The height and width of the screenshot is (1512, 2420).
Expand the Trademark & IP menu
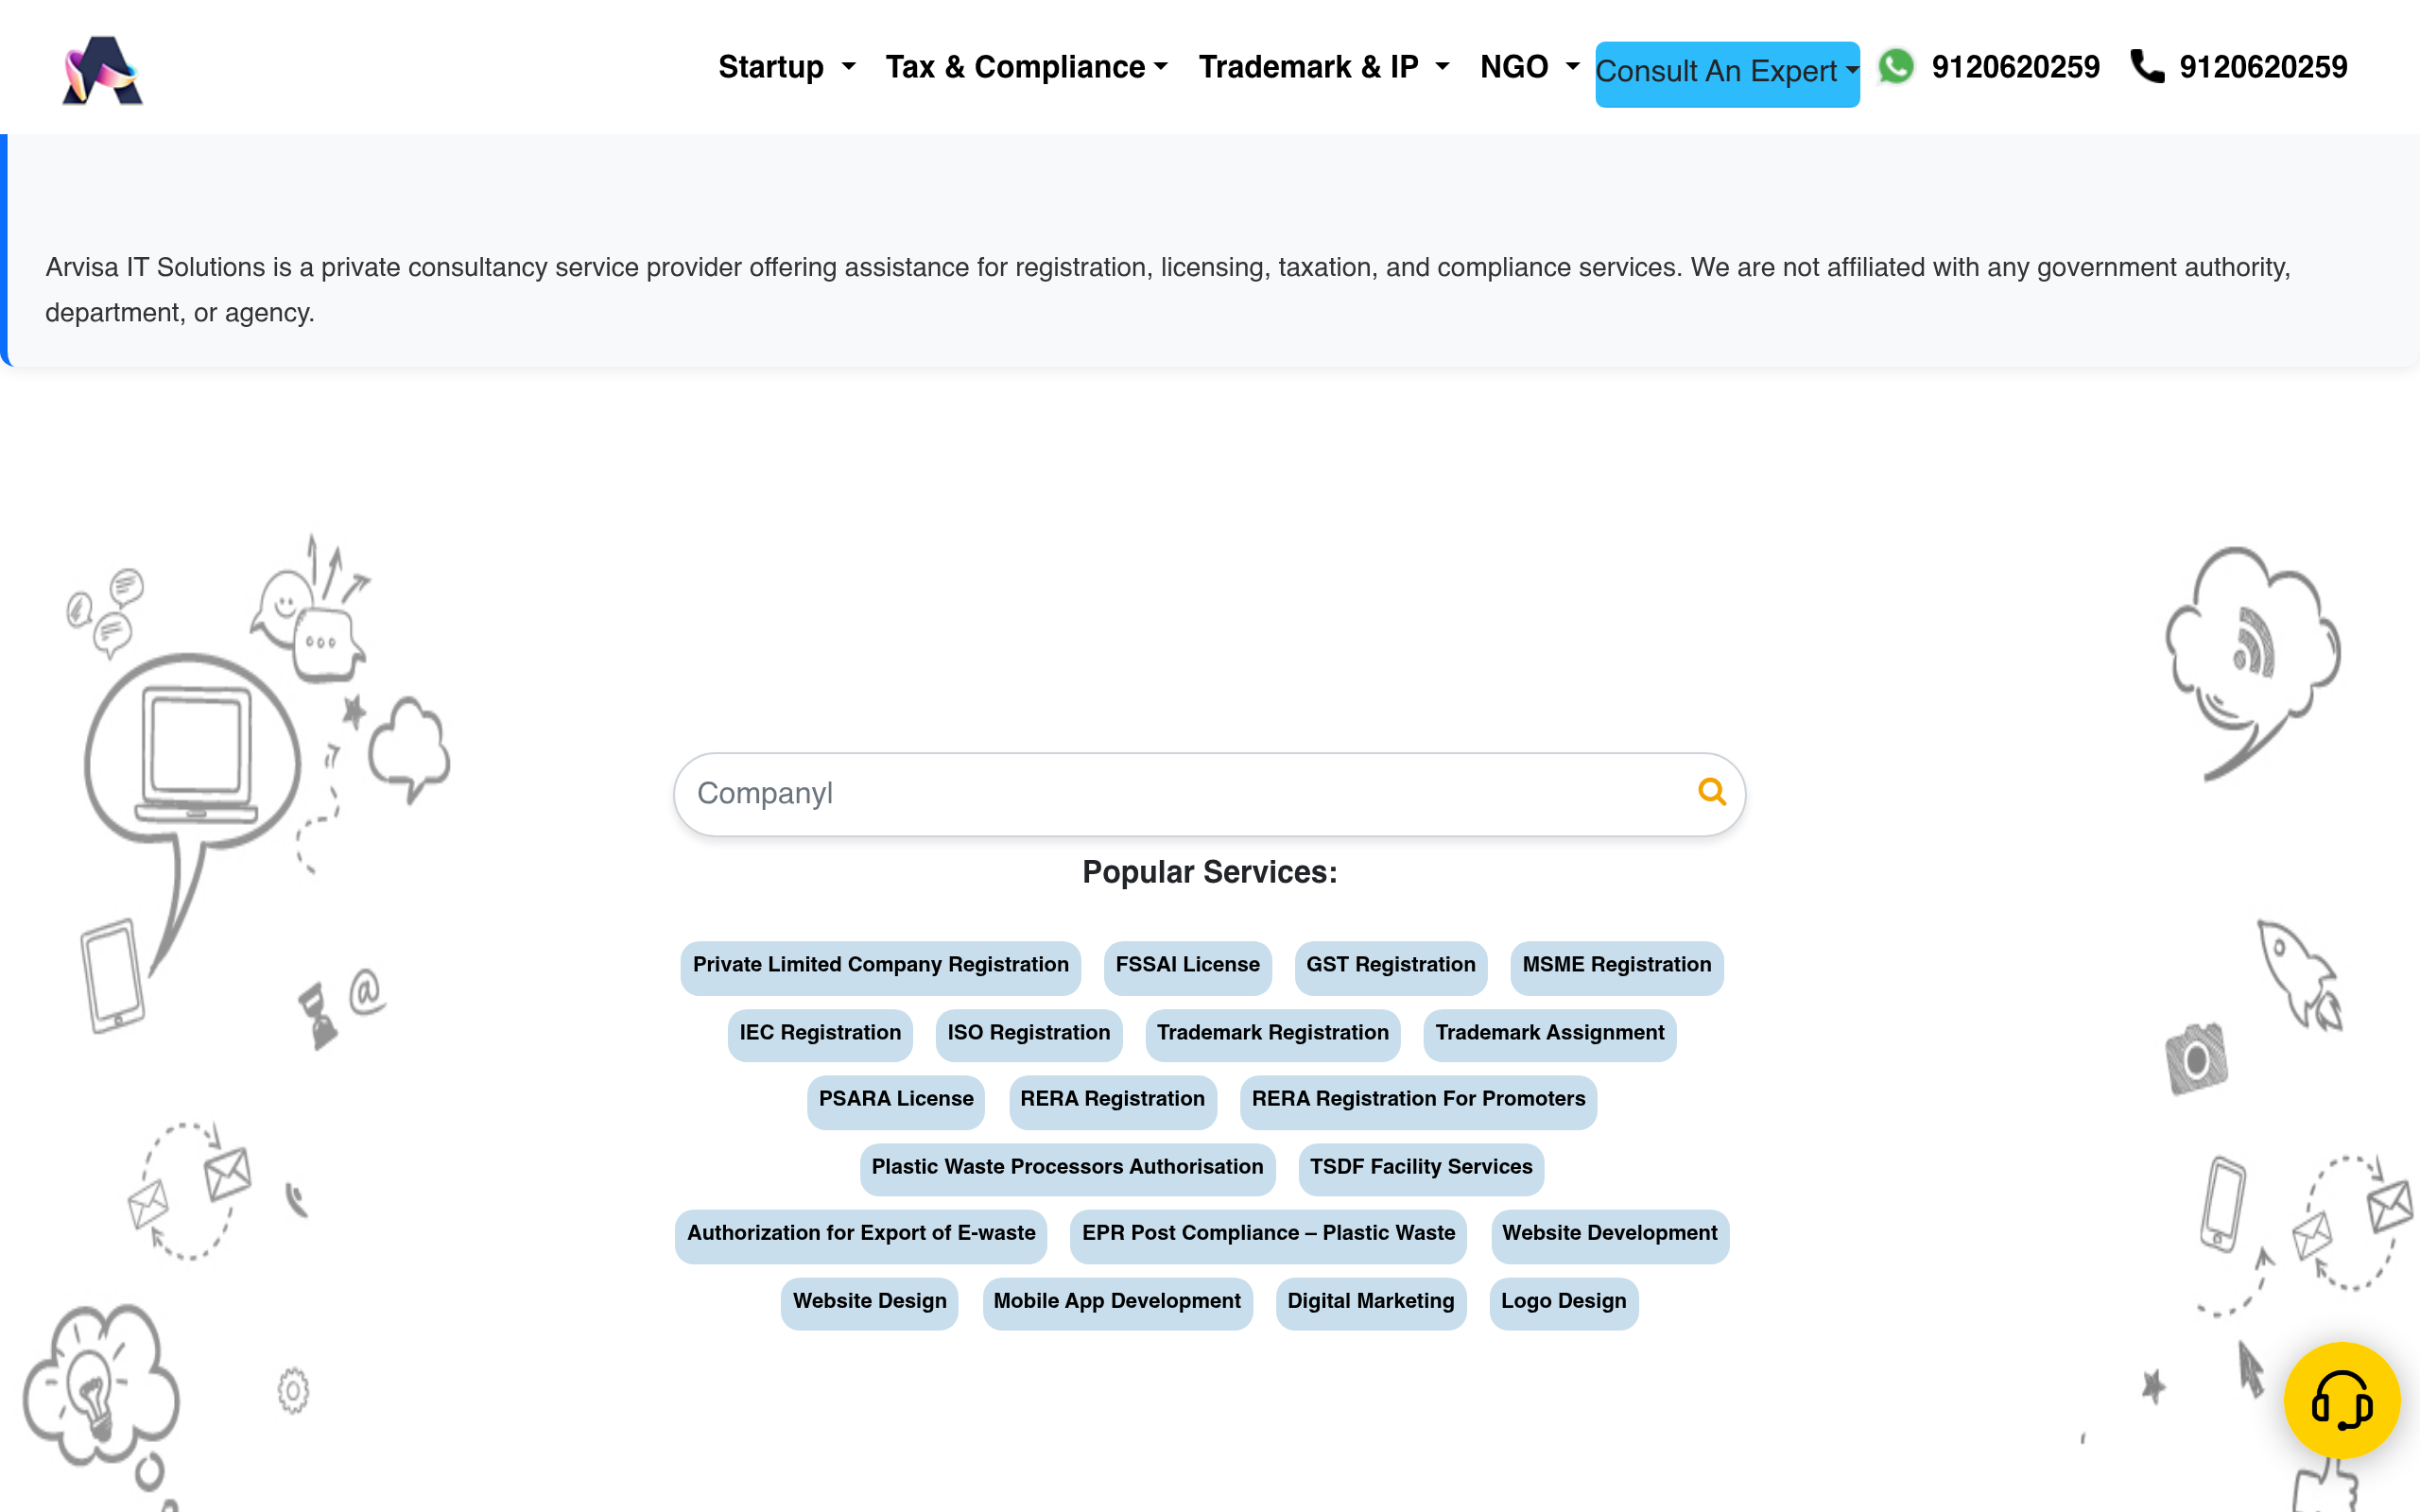pos(1324,67)
